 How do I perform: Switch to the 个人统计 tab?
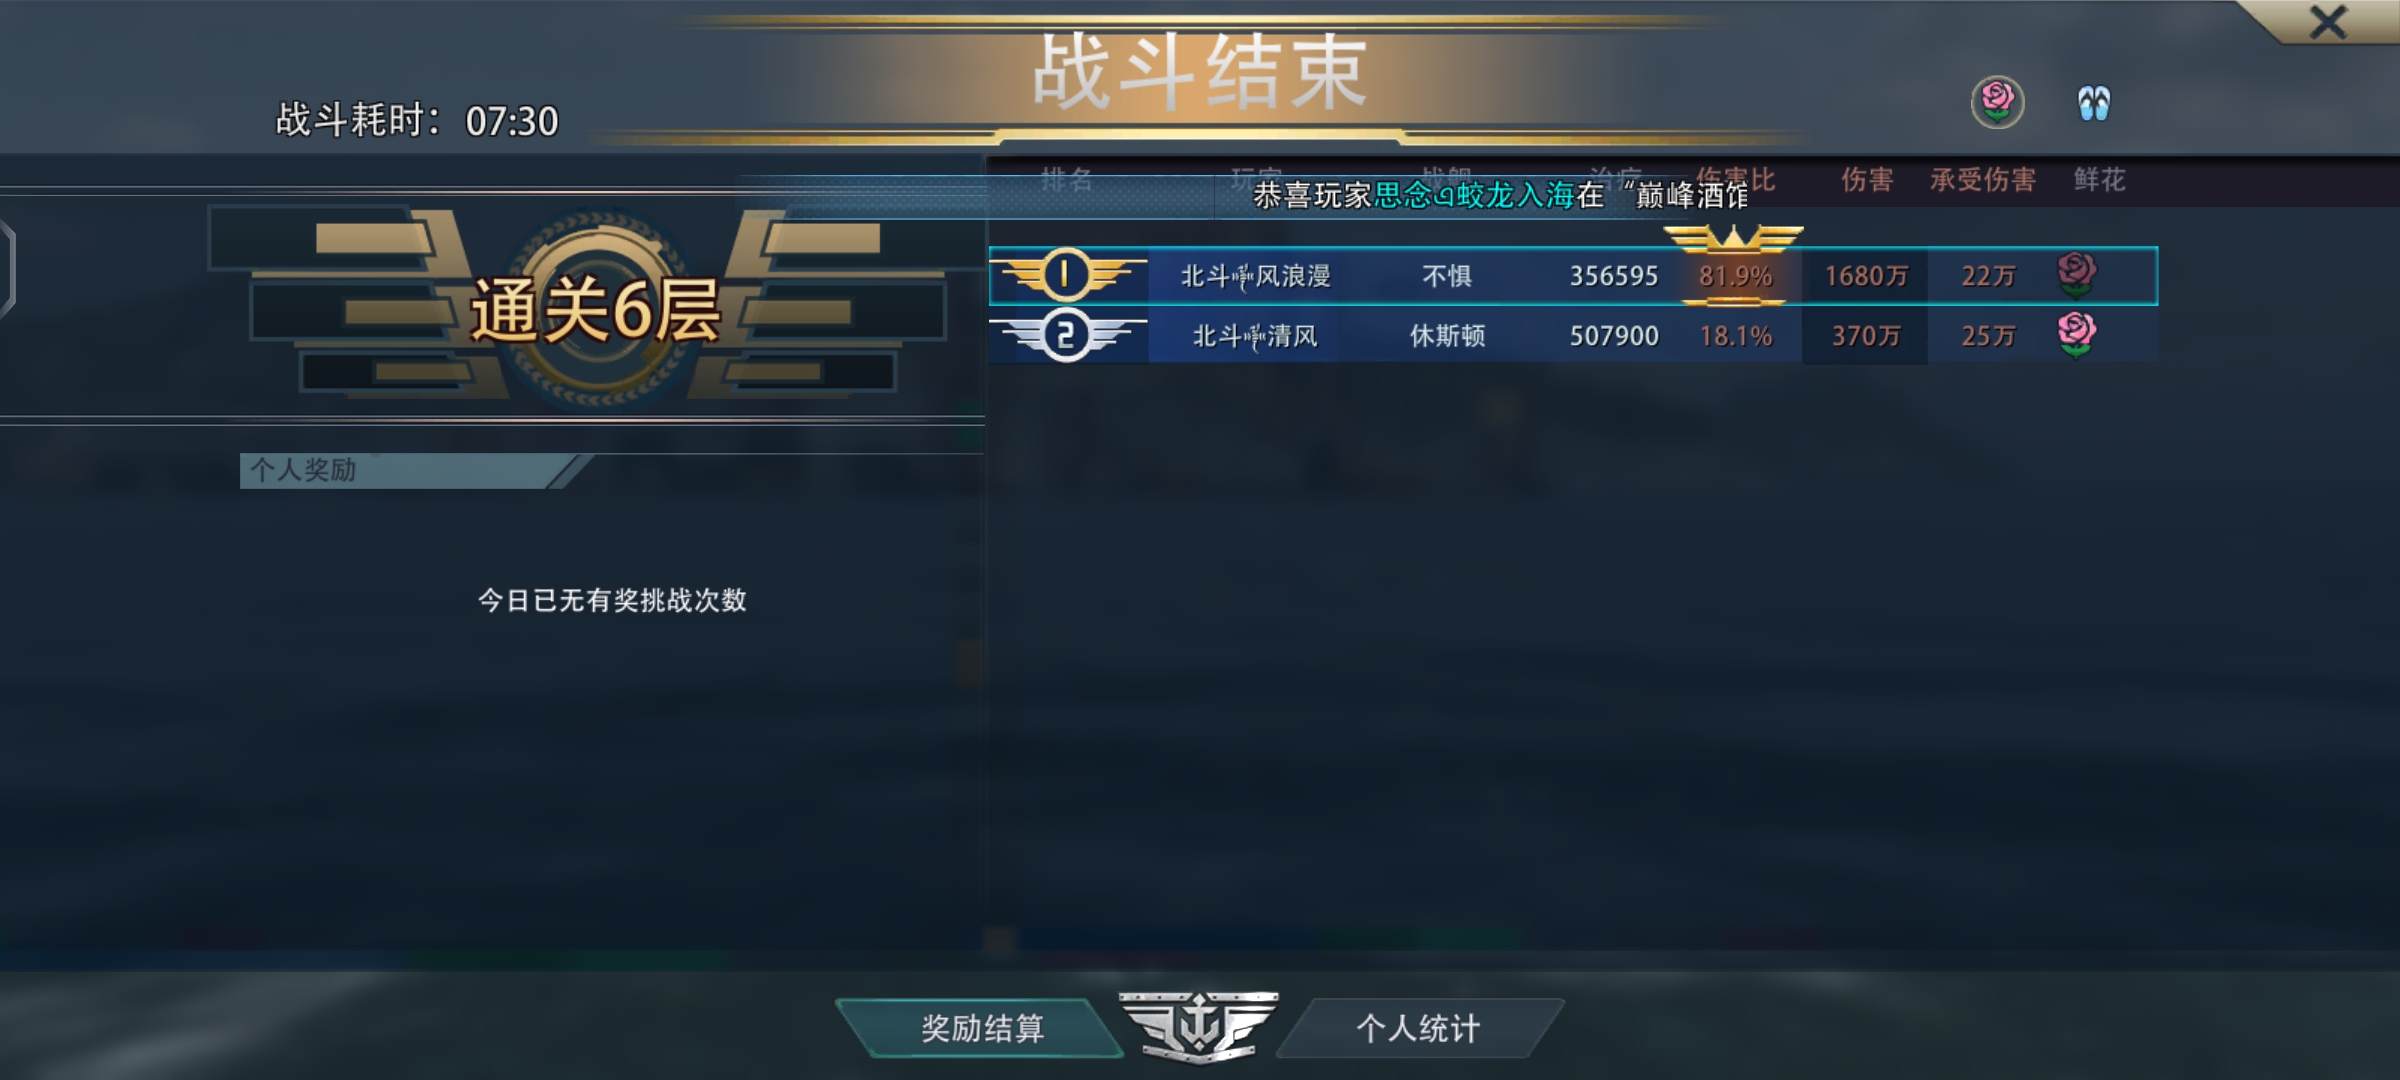(x=1418, y=1028)
